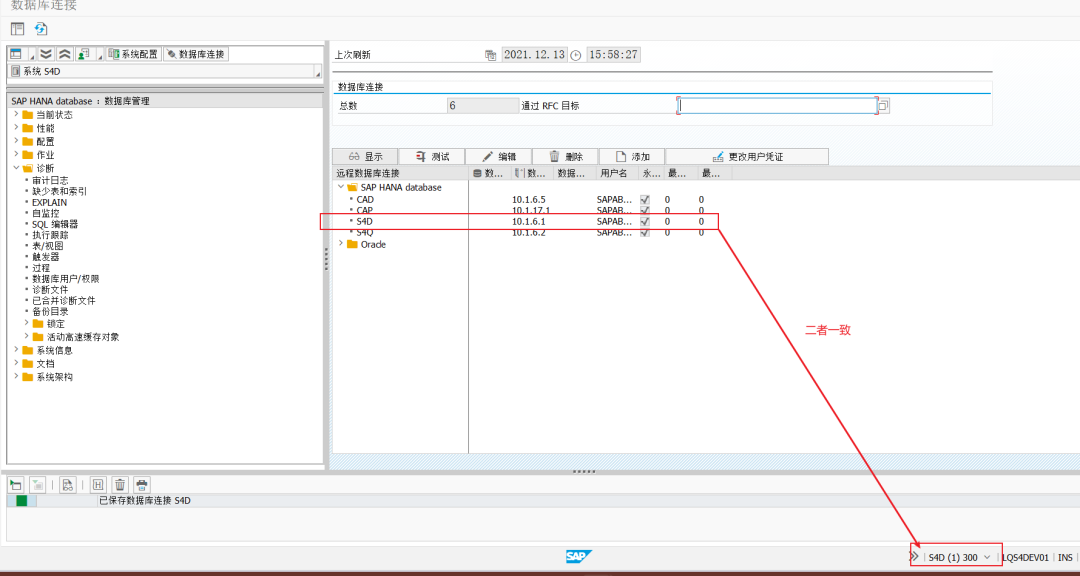Open dropdown arrow beside layout icon
Image resolution: width=1080 pixels, height=576 pixels.
32,55
